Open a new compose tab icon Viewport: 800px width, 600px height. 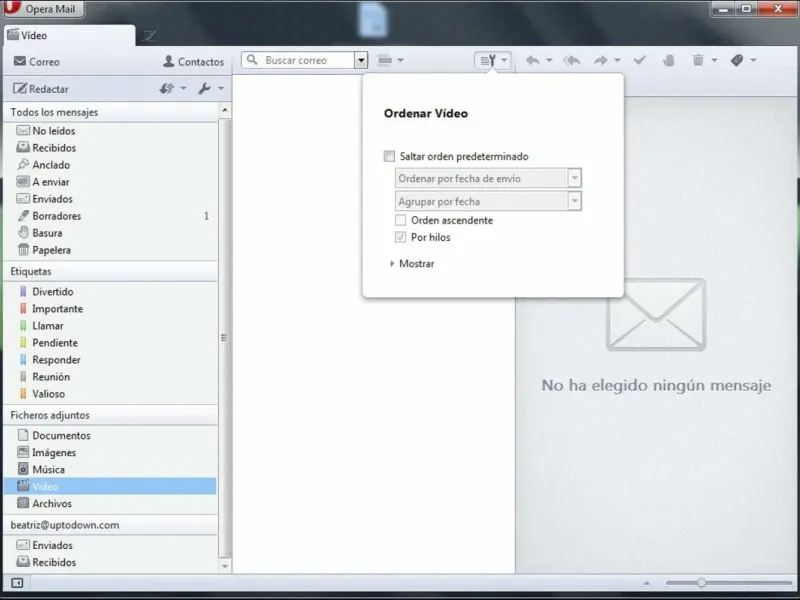coord(149,35)
